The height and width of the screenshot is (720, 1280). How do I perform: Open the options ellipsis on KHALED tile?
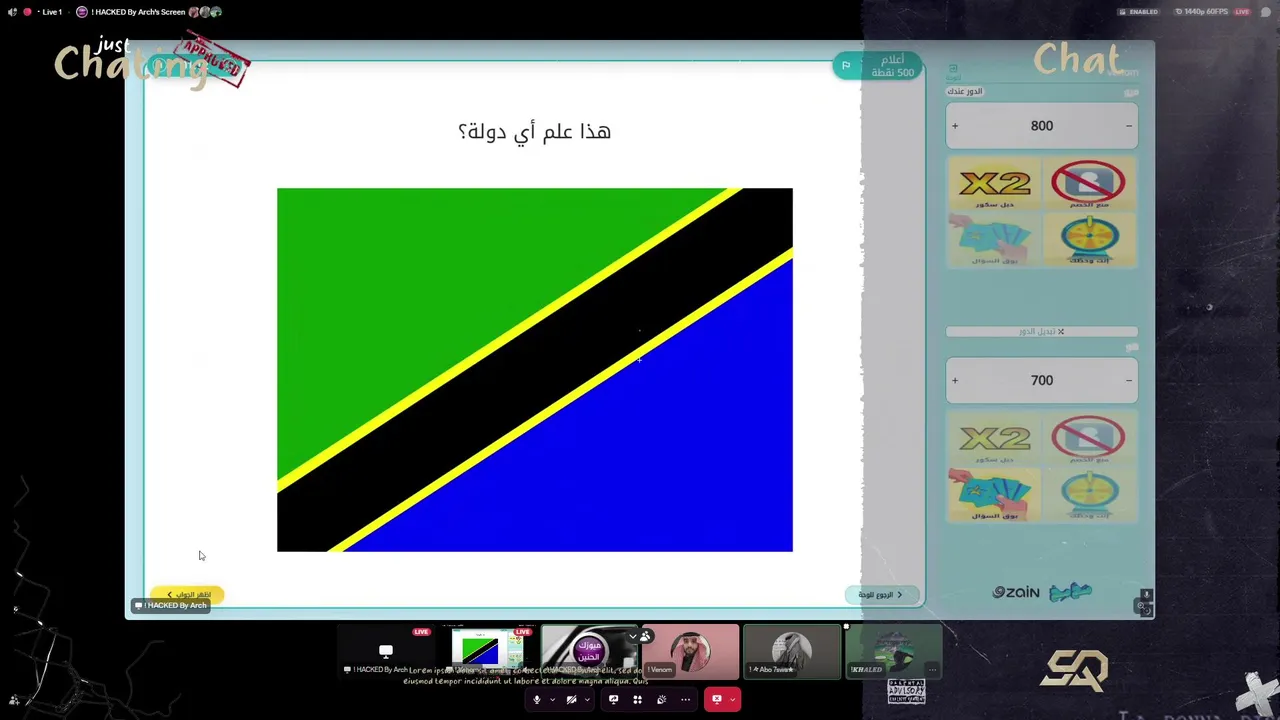(x=932, y=669)
